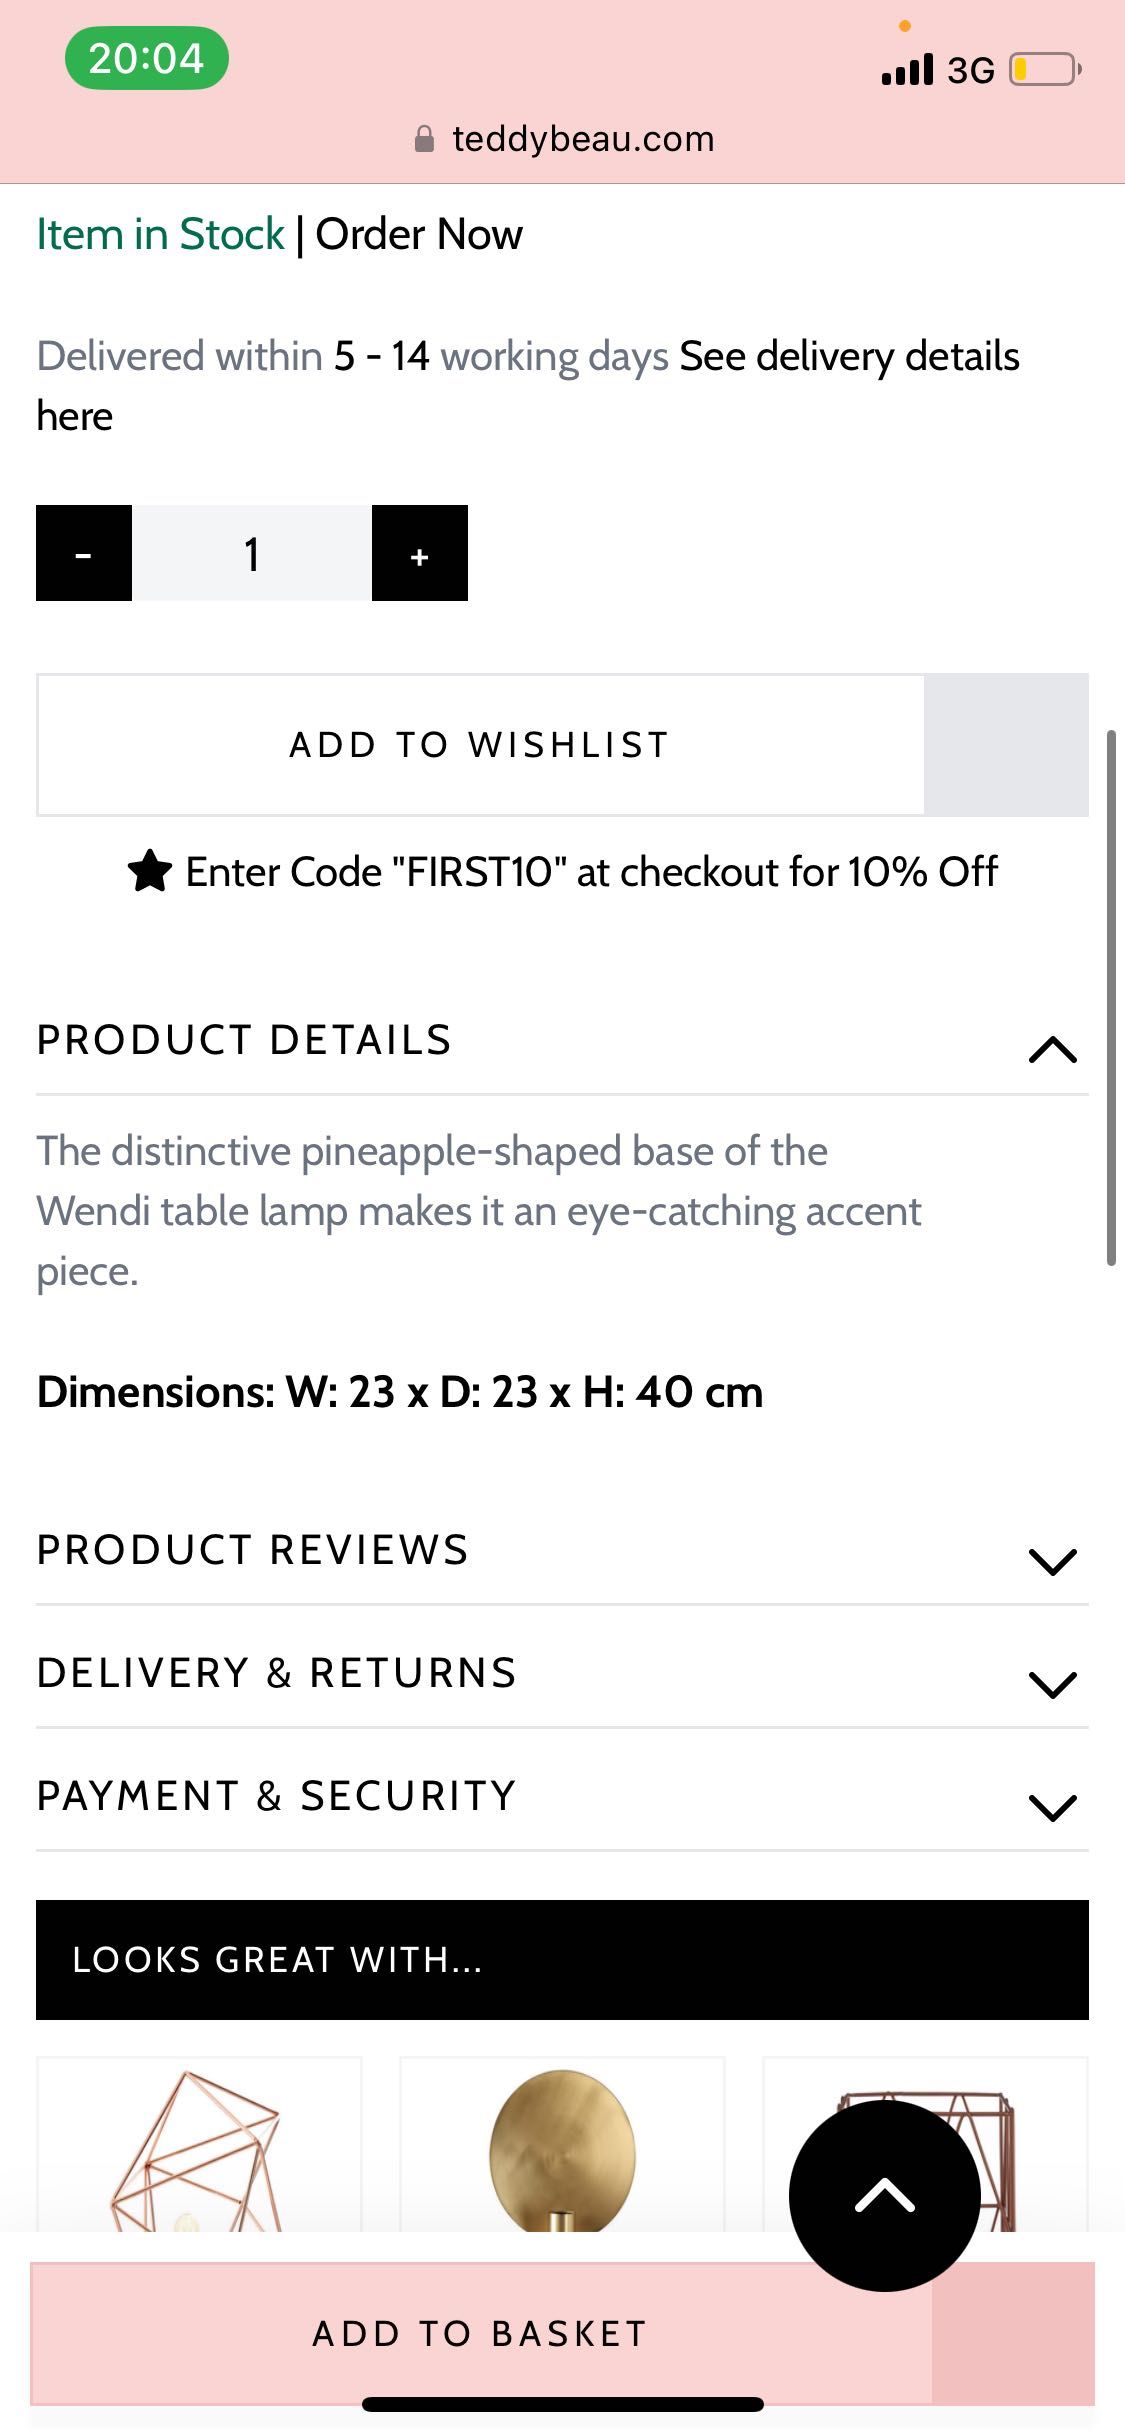Expand the Product Reviews section
The image size is (1125, 2436).
[x=562, y=1552]
